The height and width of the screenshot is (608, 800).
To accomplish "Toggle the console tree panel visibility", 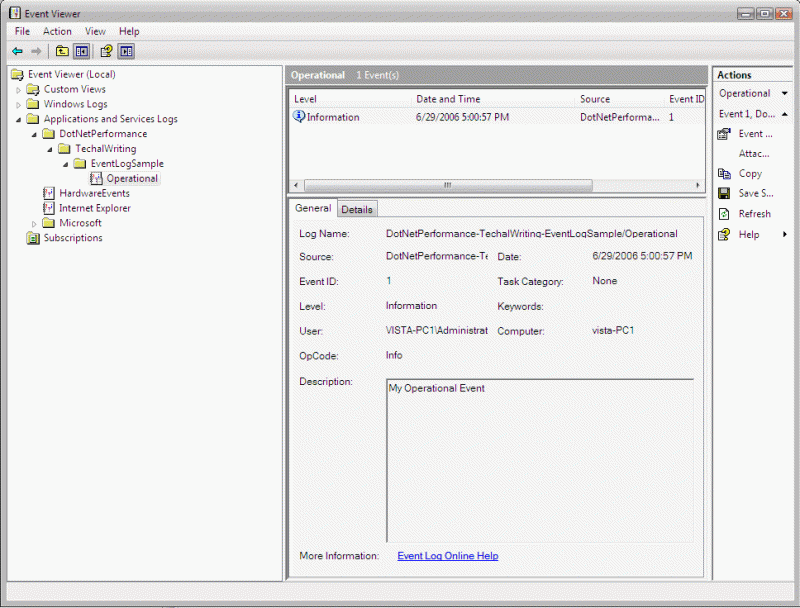I will (79, 48).
